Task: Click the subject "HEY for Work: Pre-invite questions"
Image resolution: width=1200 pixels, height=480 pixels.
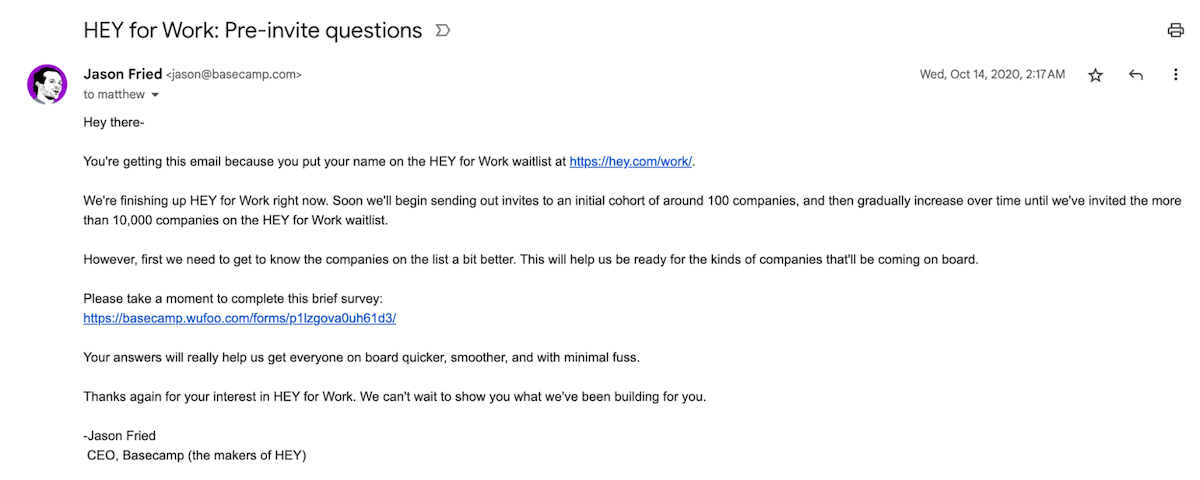Action: point(253,30)
